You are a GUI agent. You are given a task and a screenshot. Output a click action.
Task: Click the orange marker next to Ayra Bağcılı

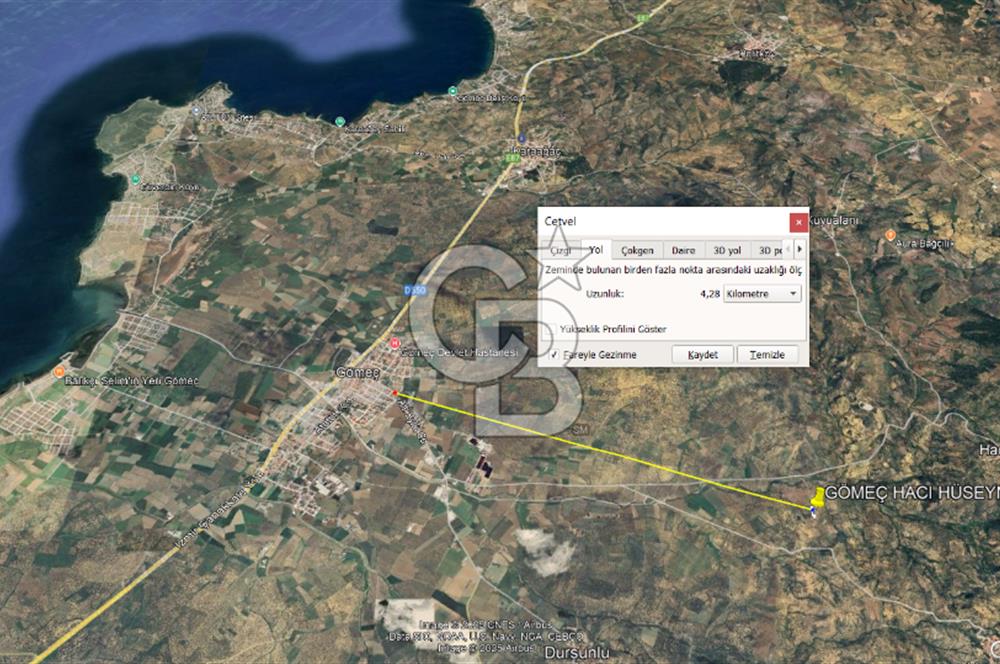click(x=890, y=235)
